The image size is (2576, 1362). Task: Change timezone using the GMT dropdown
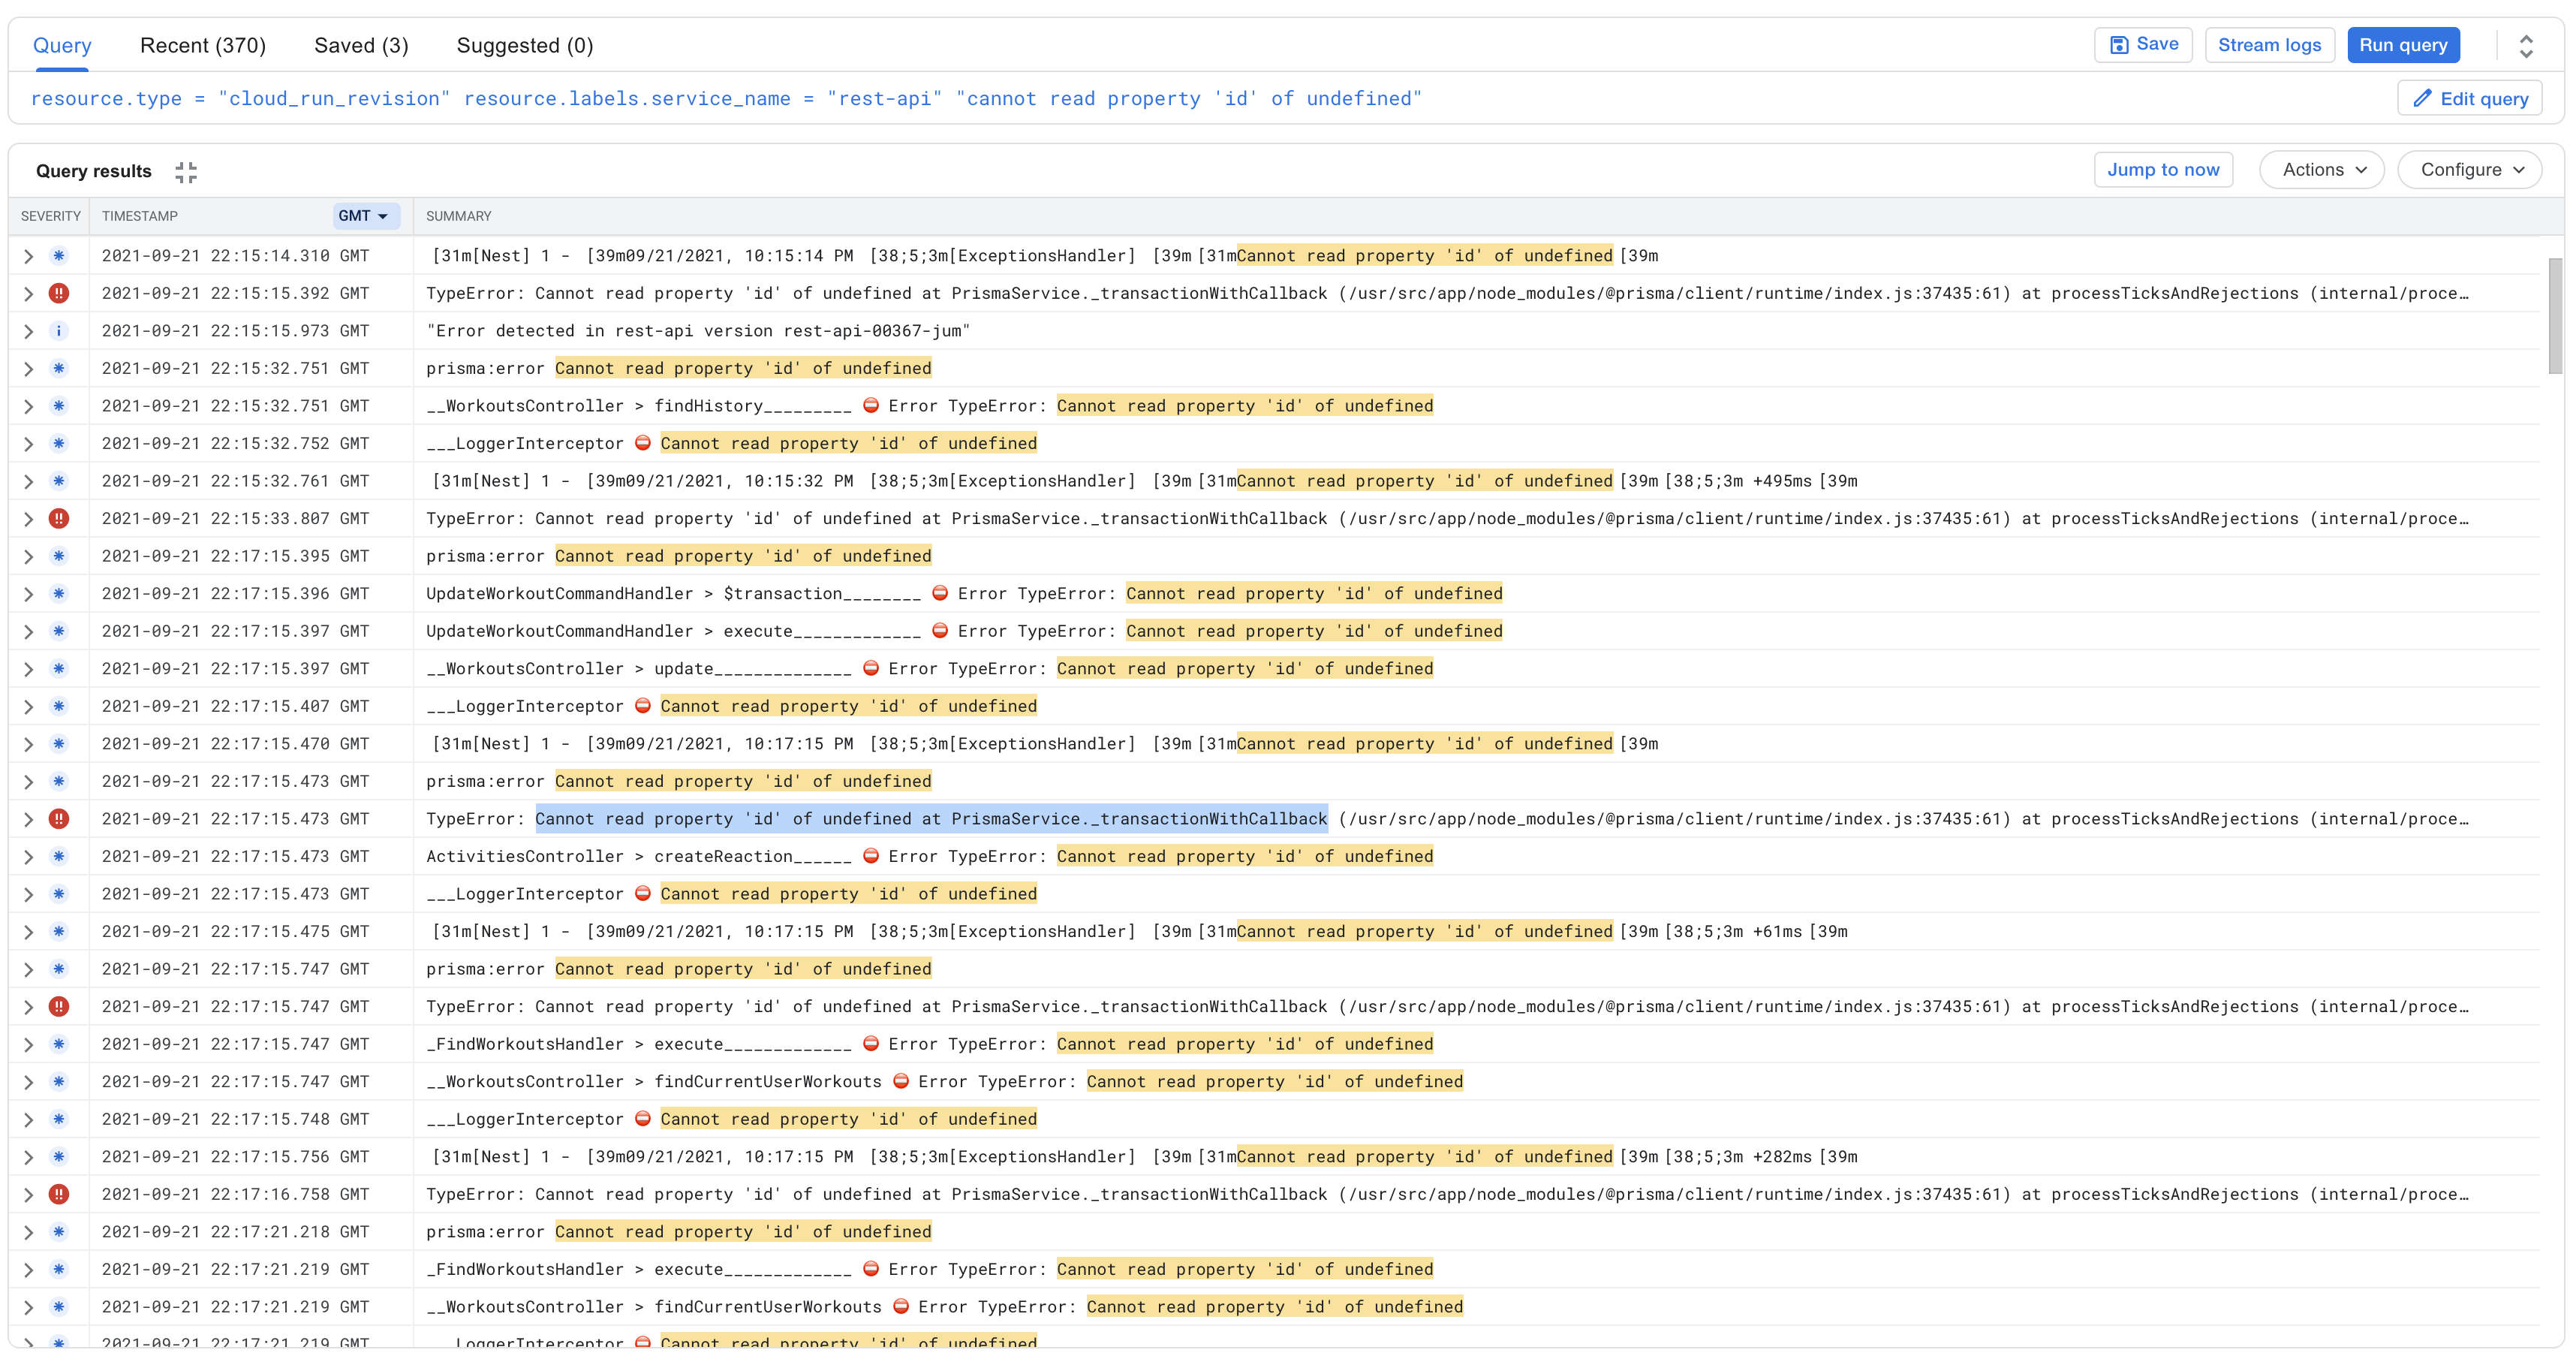(366, 216)
